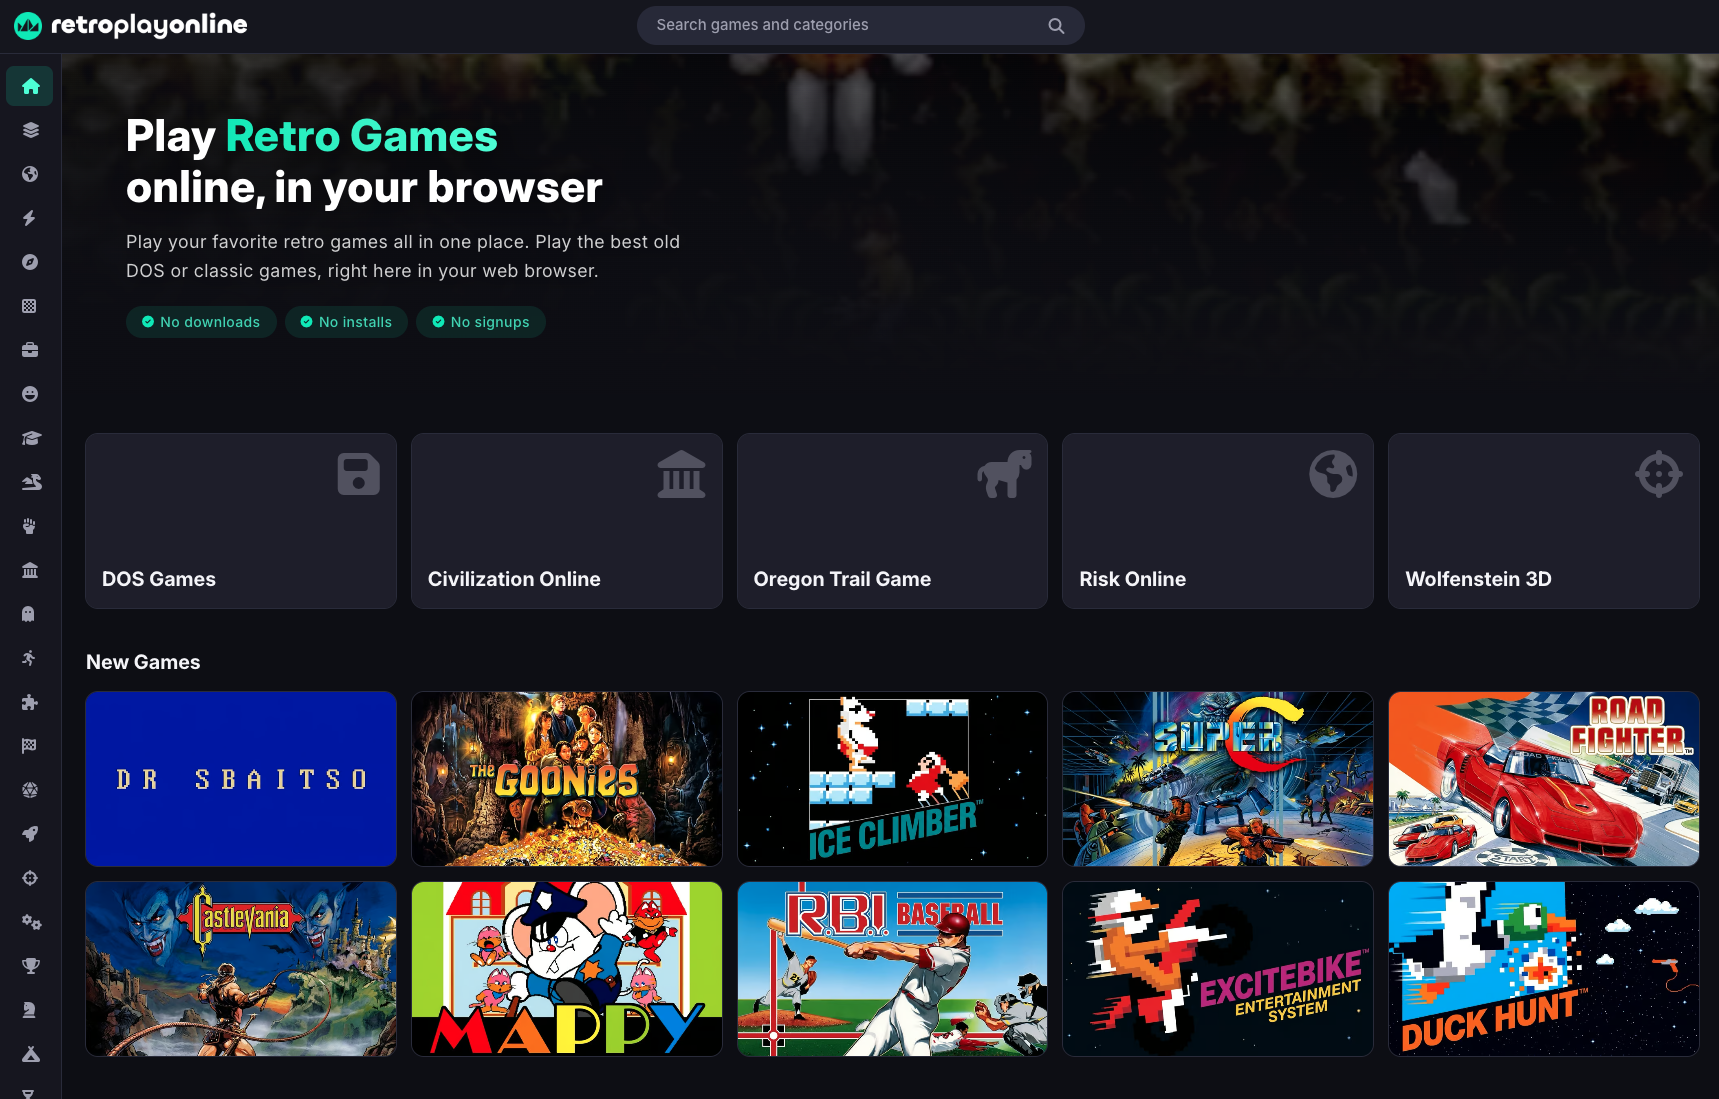The image size is (1719, 1099).
Task: Open the stacked layers icon in sidebar
Action: (x=30, y=130)
